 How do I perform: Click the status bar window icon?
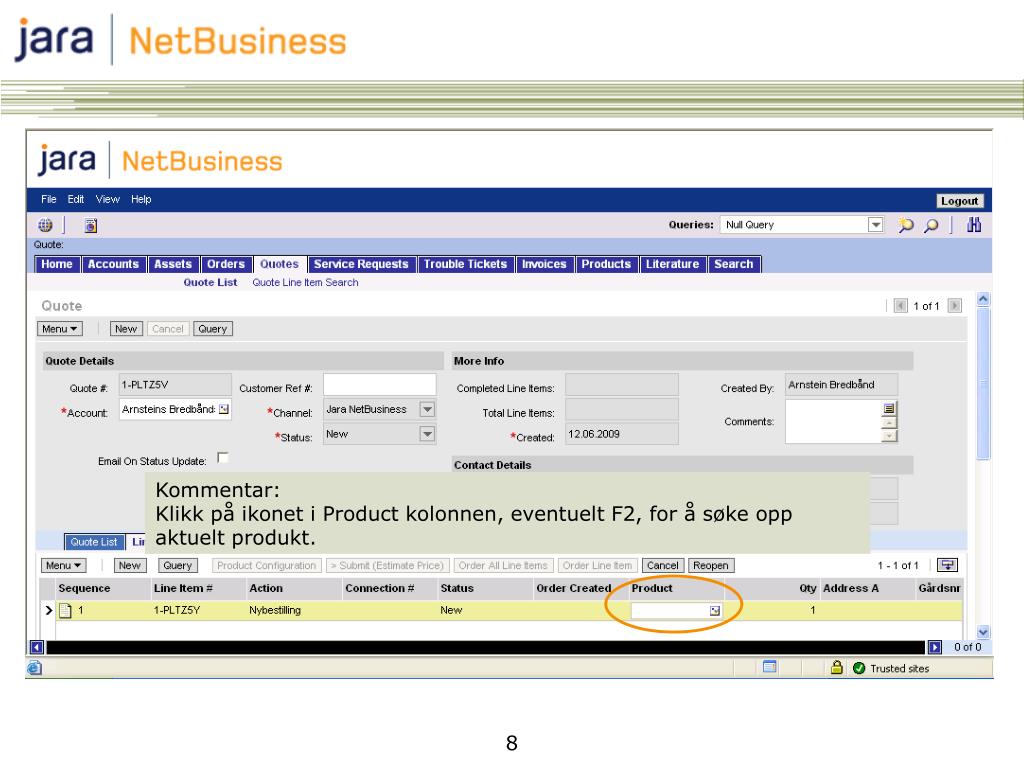[770, 667]
